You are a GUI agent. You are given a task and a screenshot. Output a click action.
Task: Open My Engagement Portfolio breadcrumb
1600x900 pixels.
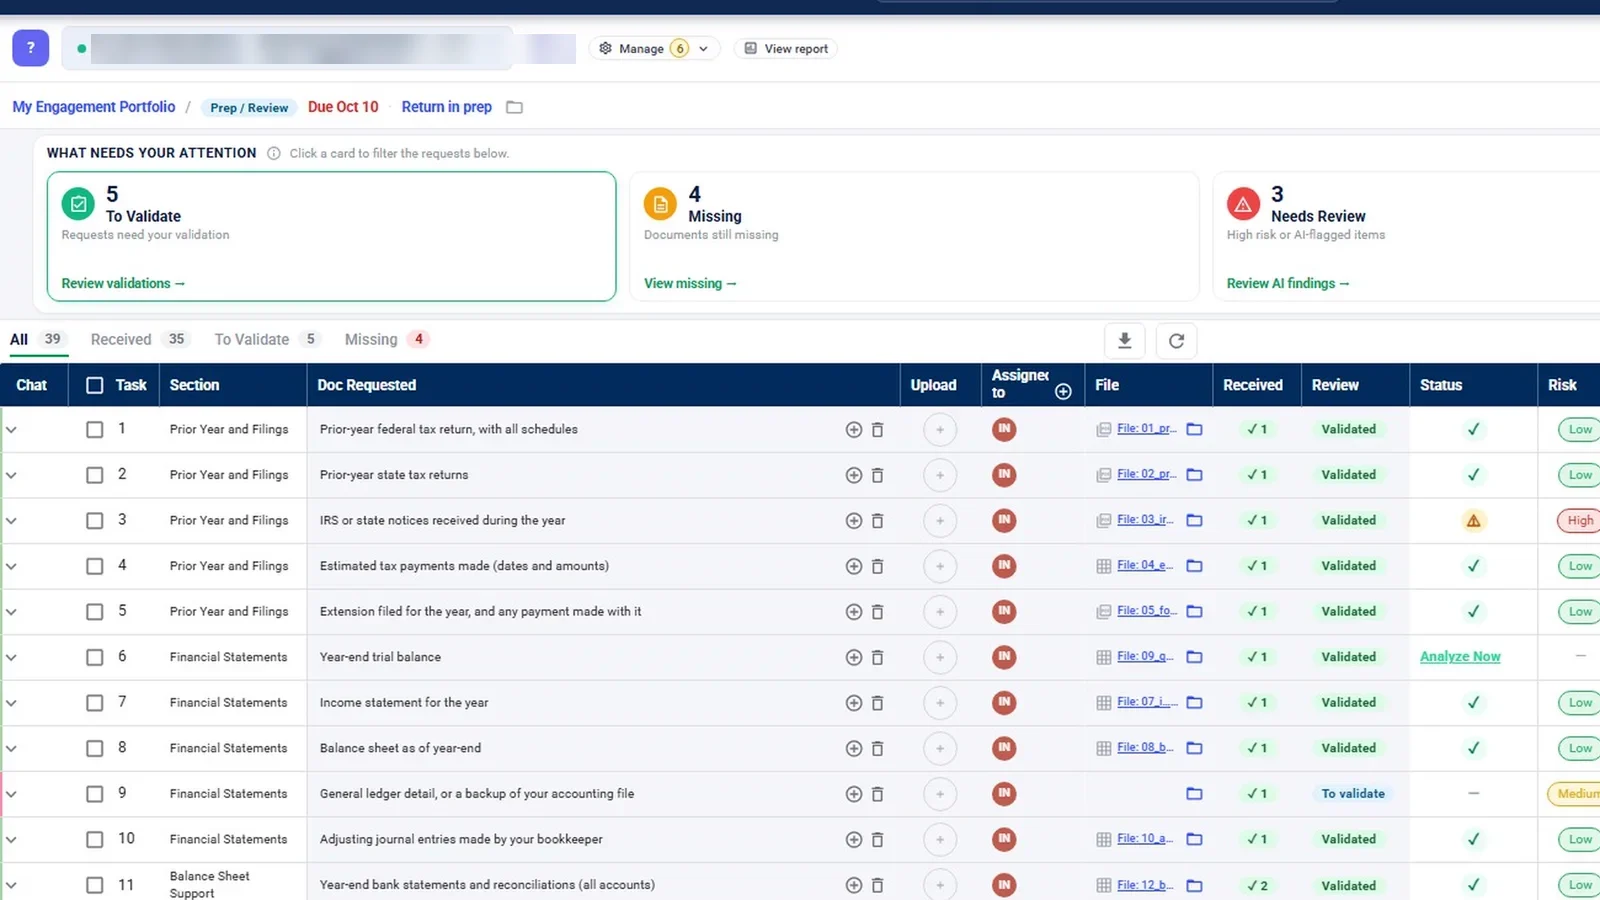pos(94,107)
